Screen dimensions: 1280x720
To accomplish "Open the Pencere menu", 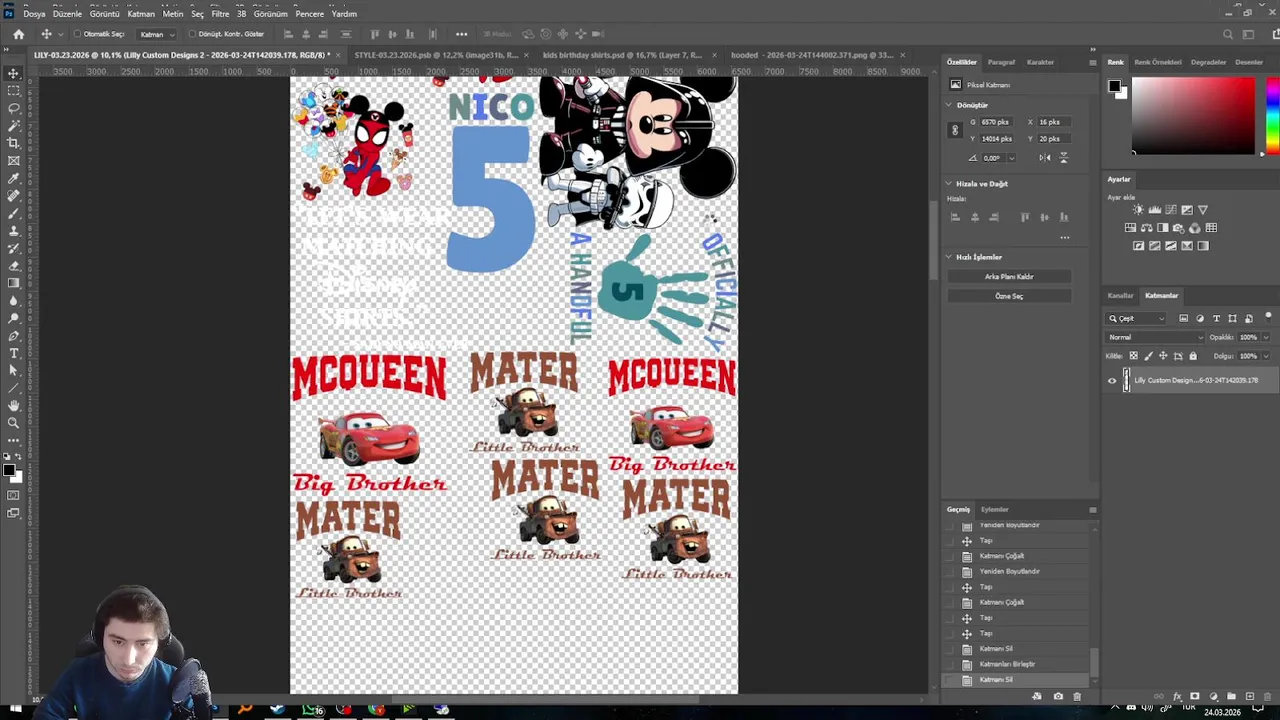I will (310, 14).
